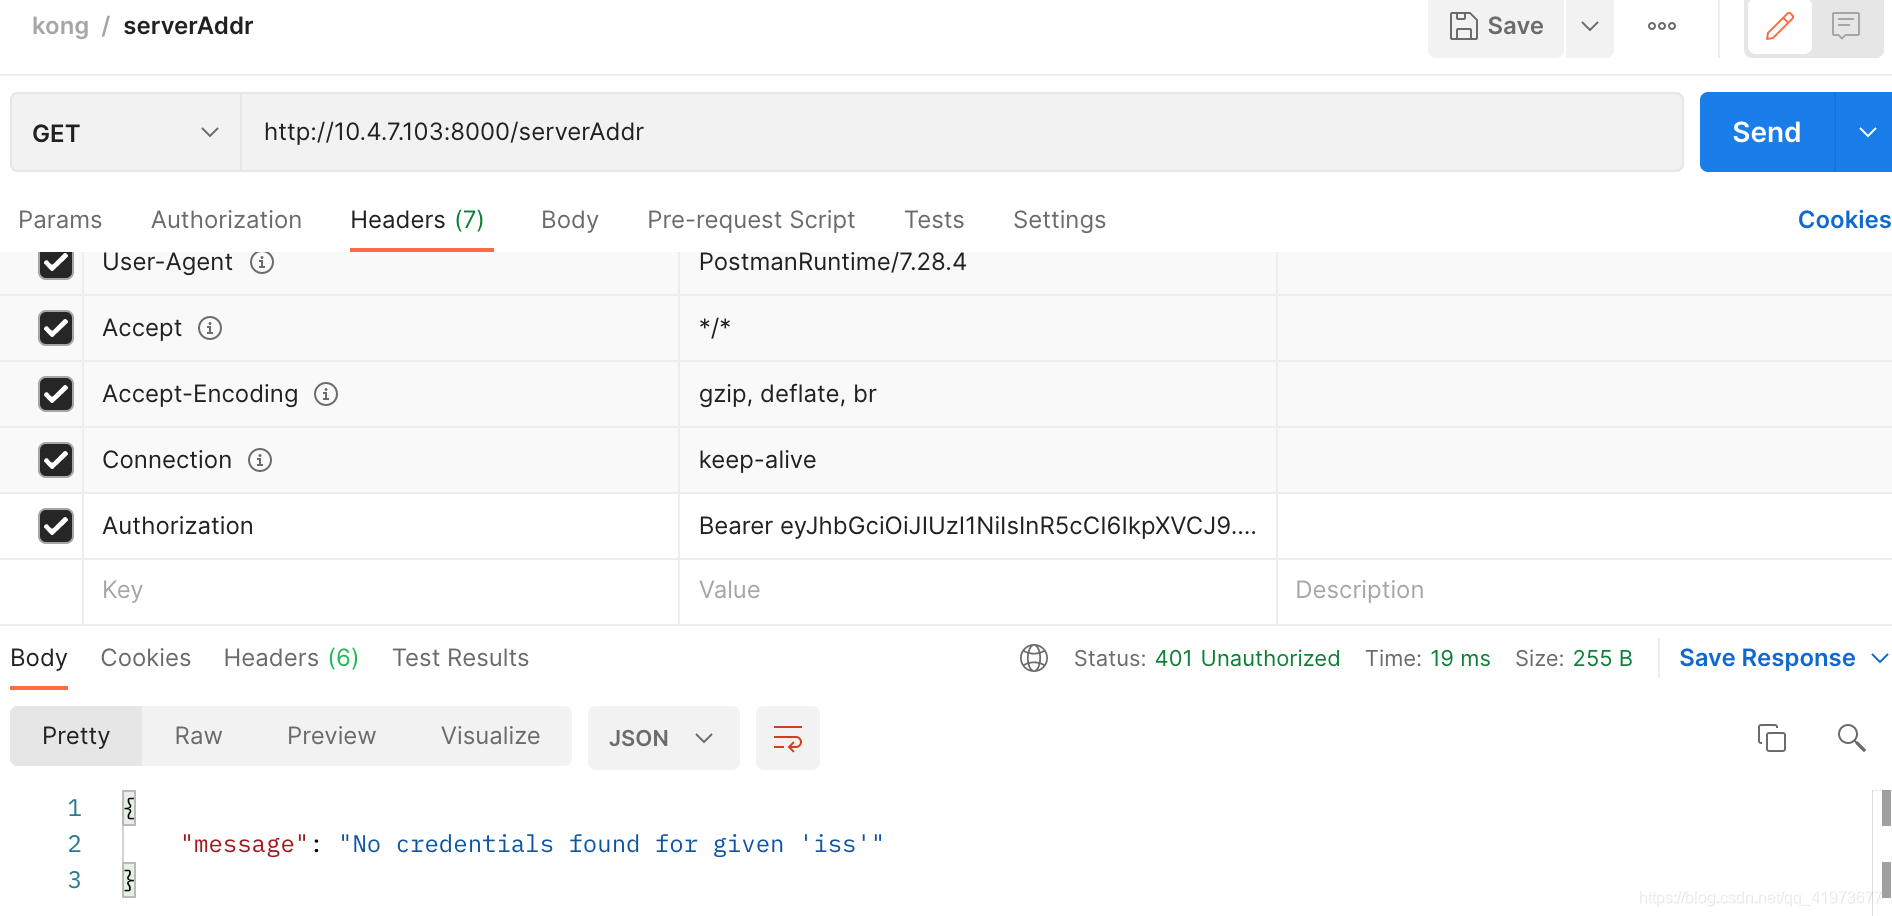
Task: Open the response Test Results tab
Action: coord(460,658)
